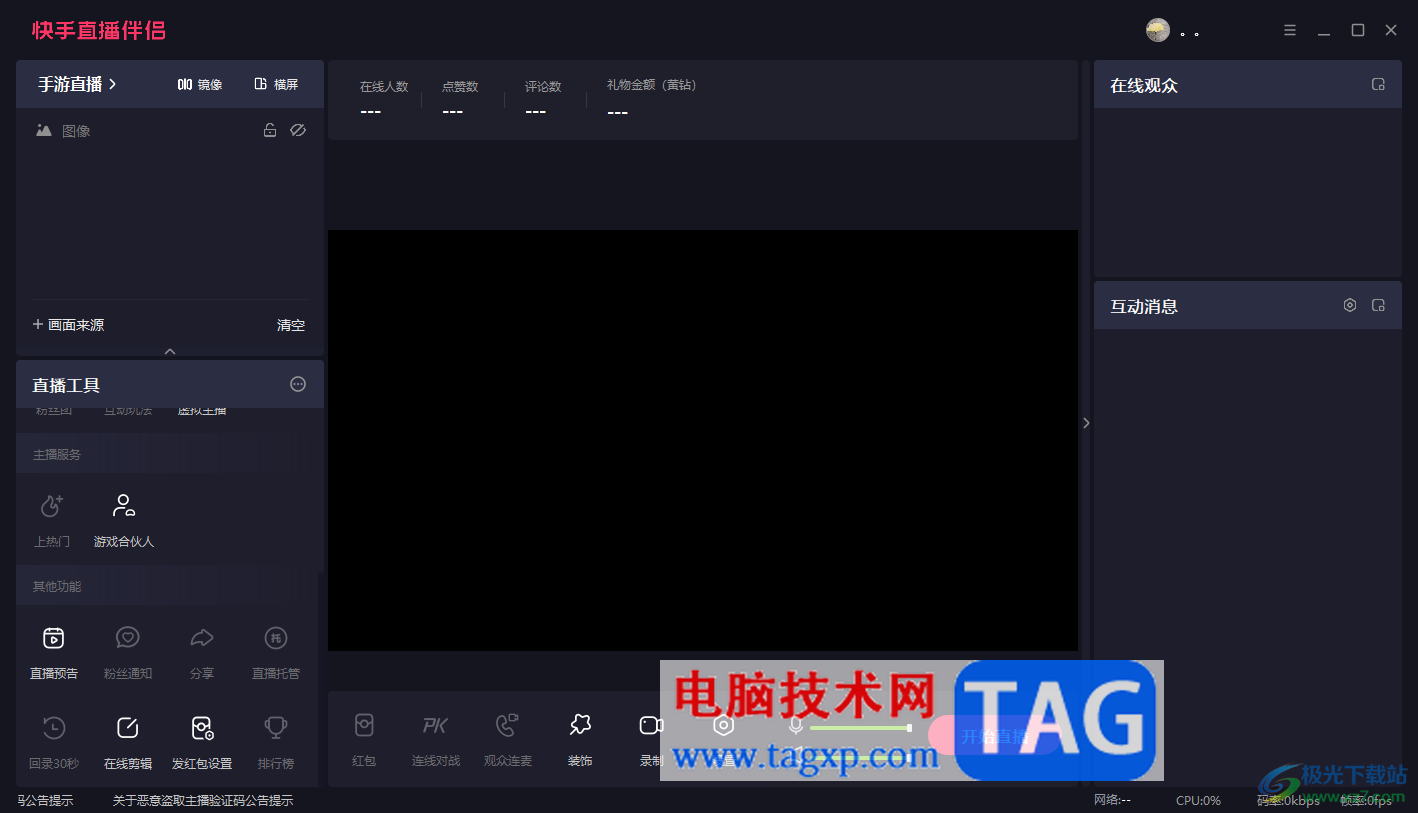Click the 点赞数 stat
1418x813 pixels.
(460, 98)
